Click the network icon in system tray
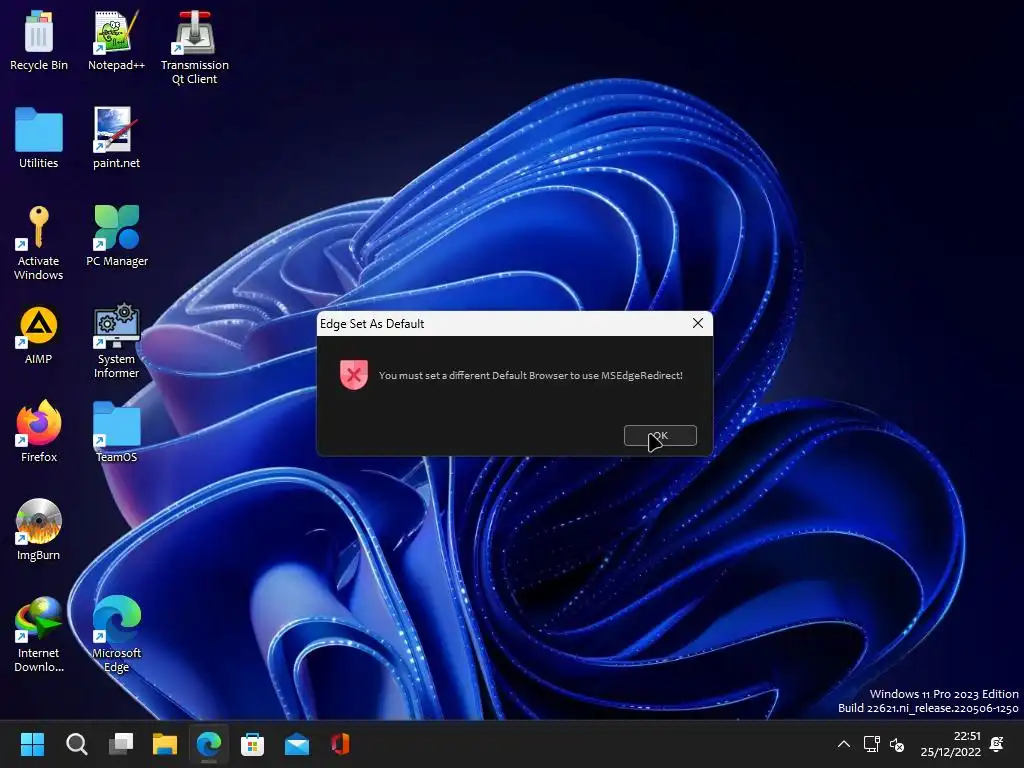This screenshot has width=1024, height=768. click(x=871, y=744)
